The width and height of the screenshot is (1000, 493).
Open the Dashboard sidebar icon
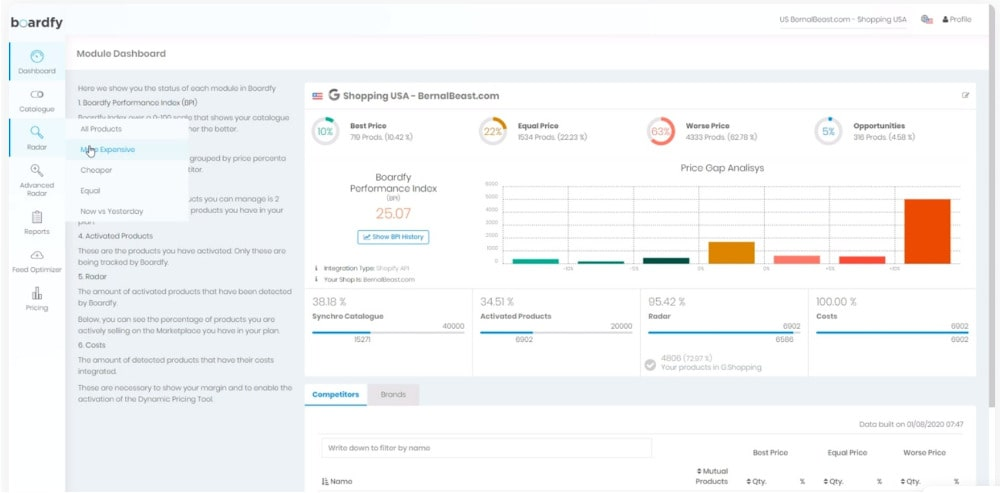[37, 58]
